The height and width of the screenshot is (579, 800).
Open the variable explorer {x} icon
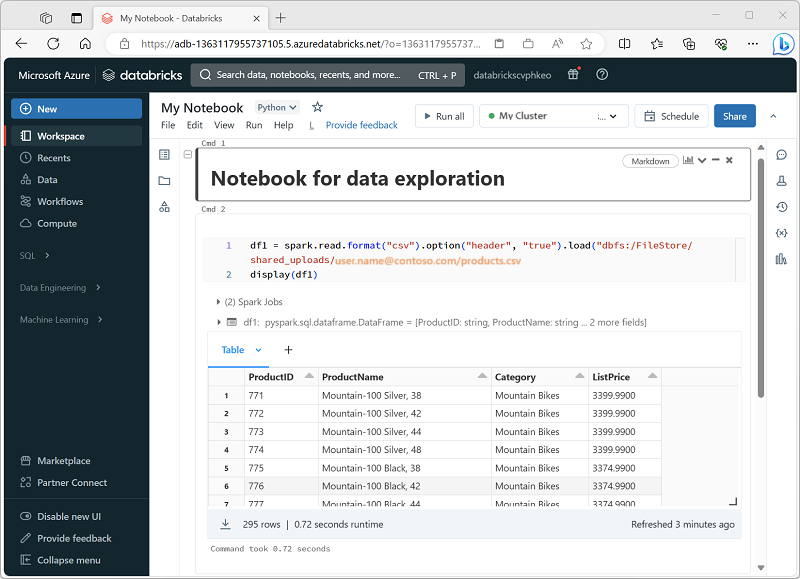point(782,233)
